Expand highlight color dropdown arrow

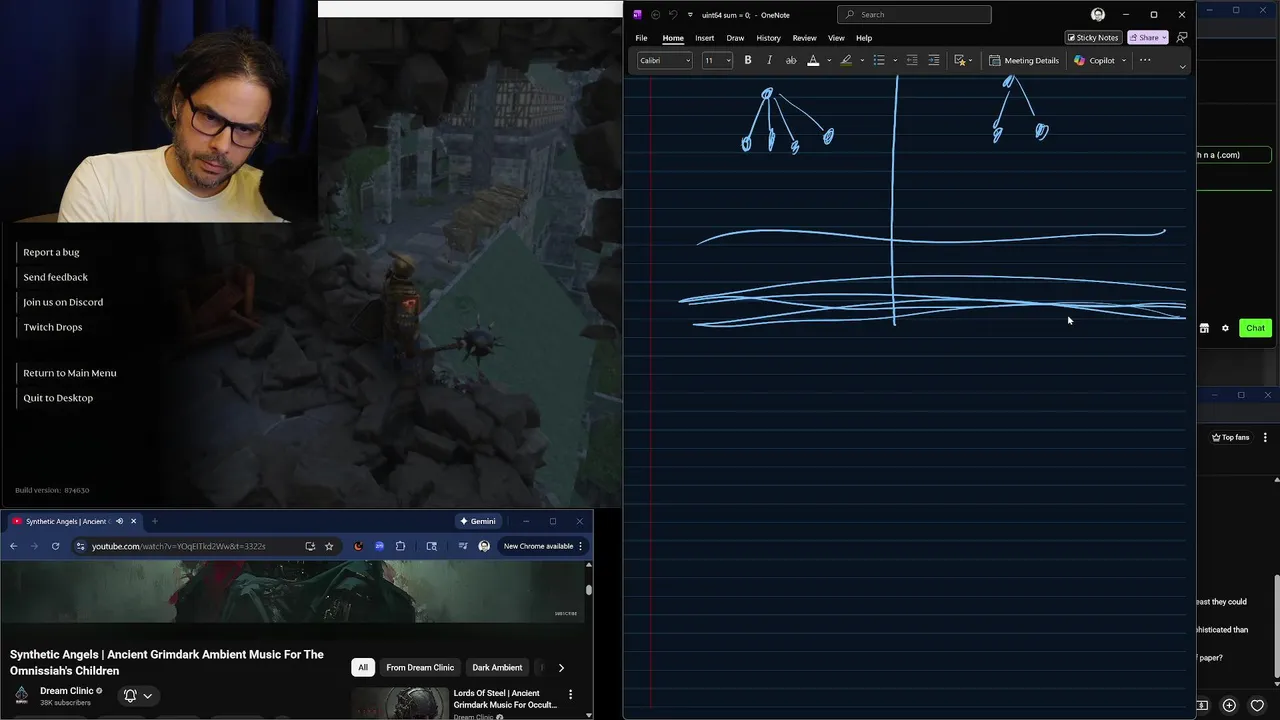[x=862, y=60]
